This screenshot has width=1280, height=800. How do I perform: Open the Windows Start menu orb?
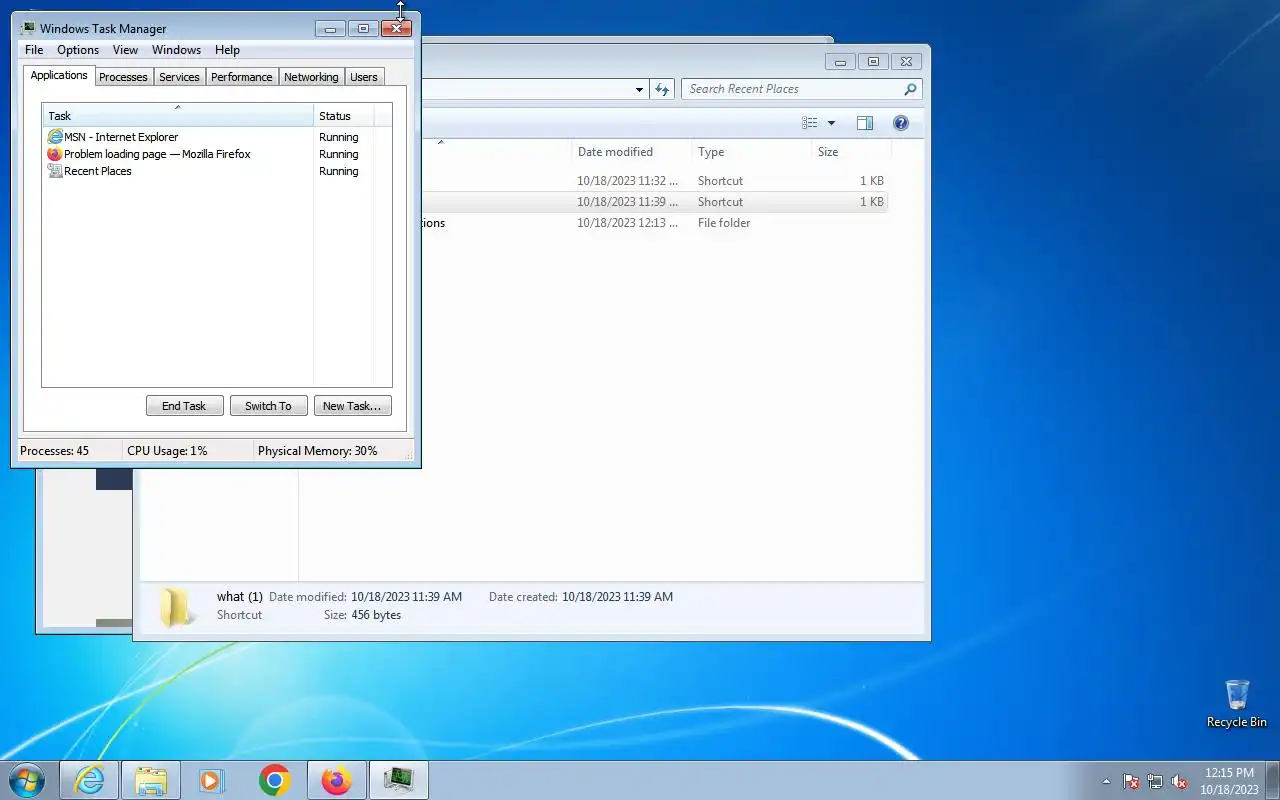point(27,780)
